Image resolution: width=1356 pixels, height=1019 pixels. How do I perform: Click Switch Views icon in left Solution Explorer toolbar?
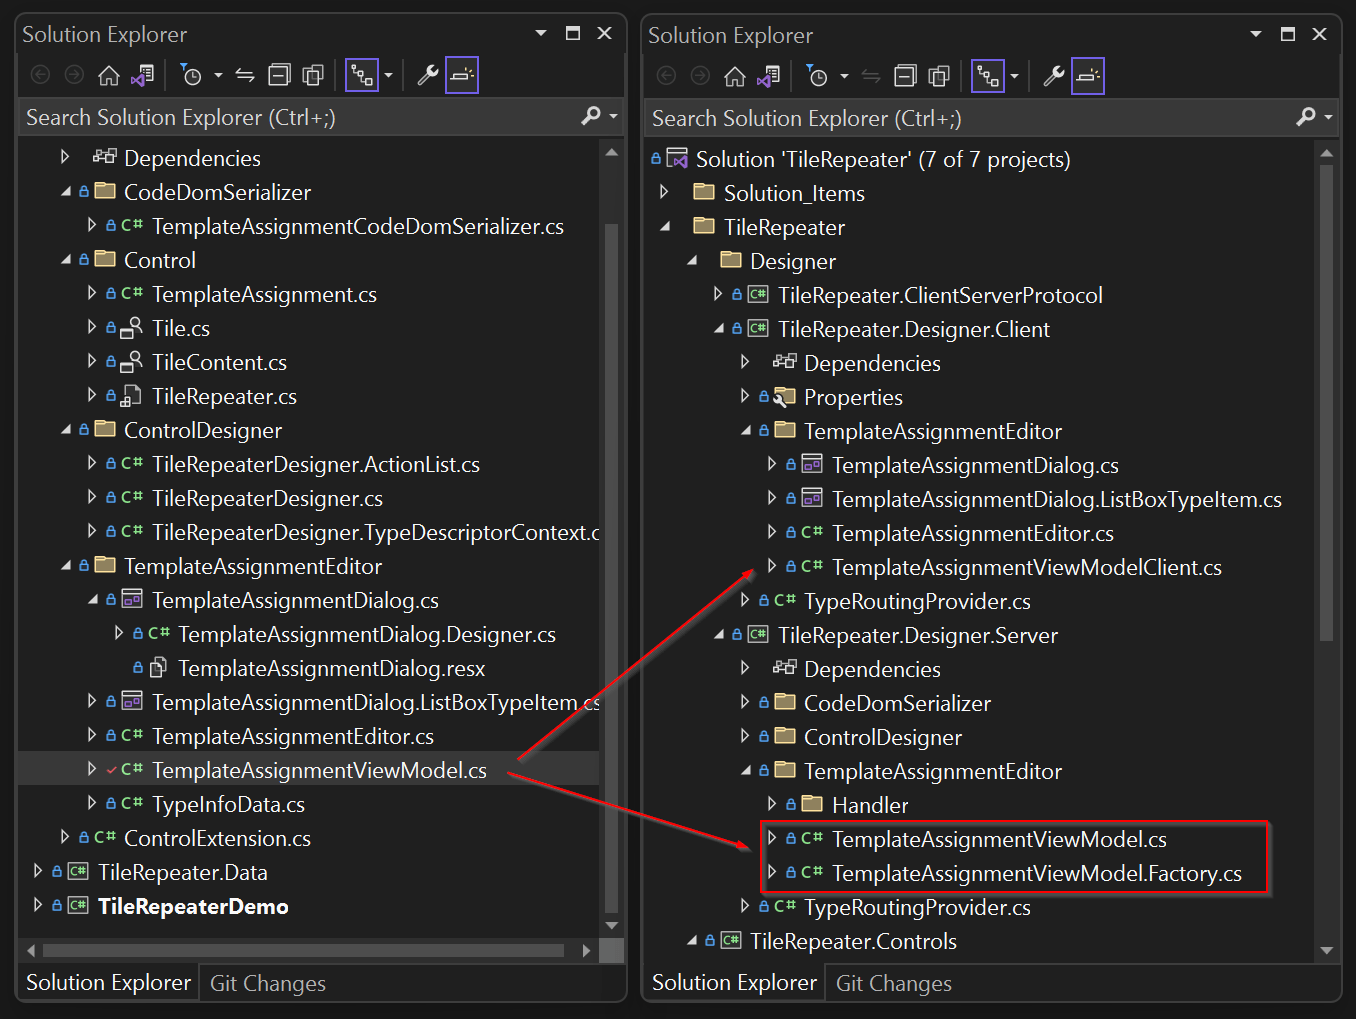coord(143,75)
